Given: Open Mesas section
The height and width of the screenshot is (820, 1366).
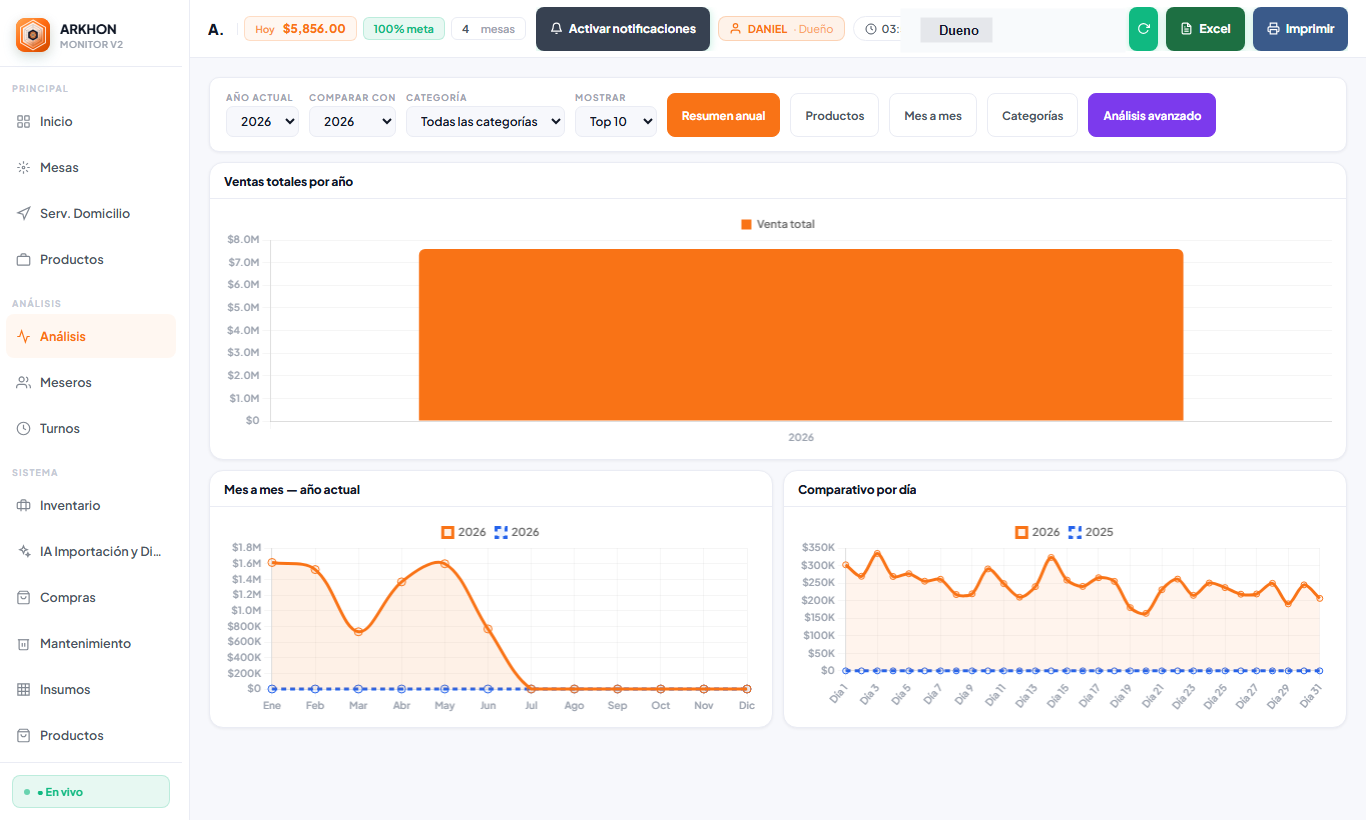Looking at the screenshot, I should 91,167.
